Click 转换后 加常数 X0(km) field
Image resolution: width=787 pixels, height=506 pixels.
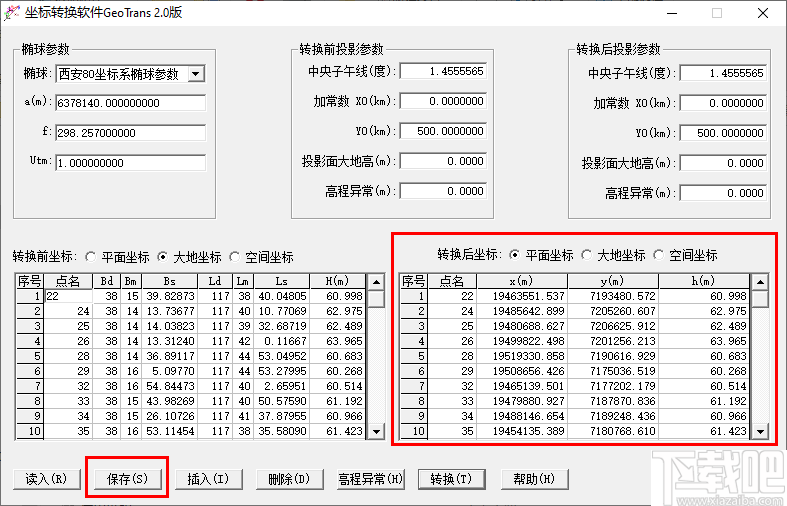click(723, 103)
